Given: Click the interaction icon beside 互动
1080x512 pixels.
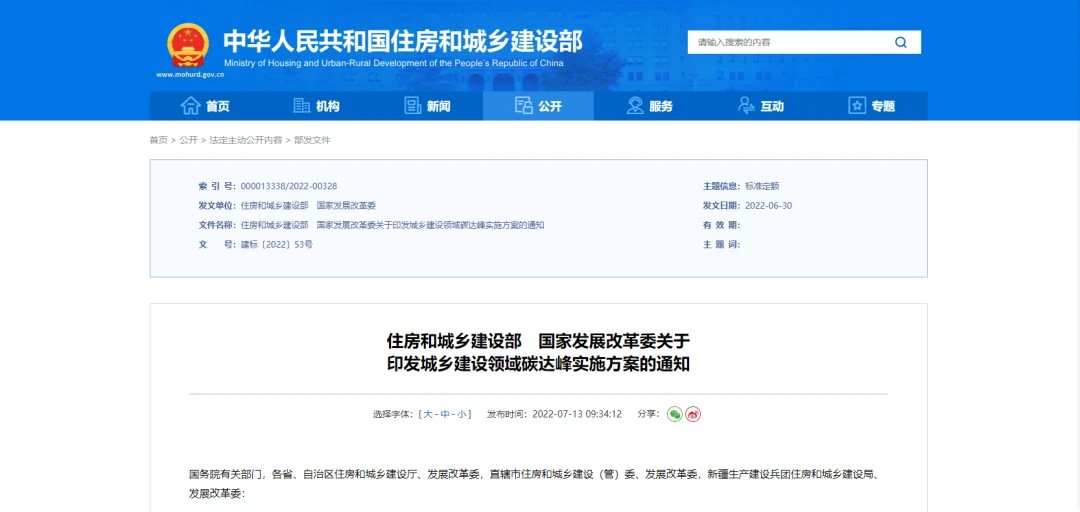Looking at the screenshot, I should [746, 106].
